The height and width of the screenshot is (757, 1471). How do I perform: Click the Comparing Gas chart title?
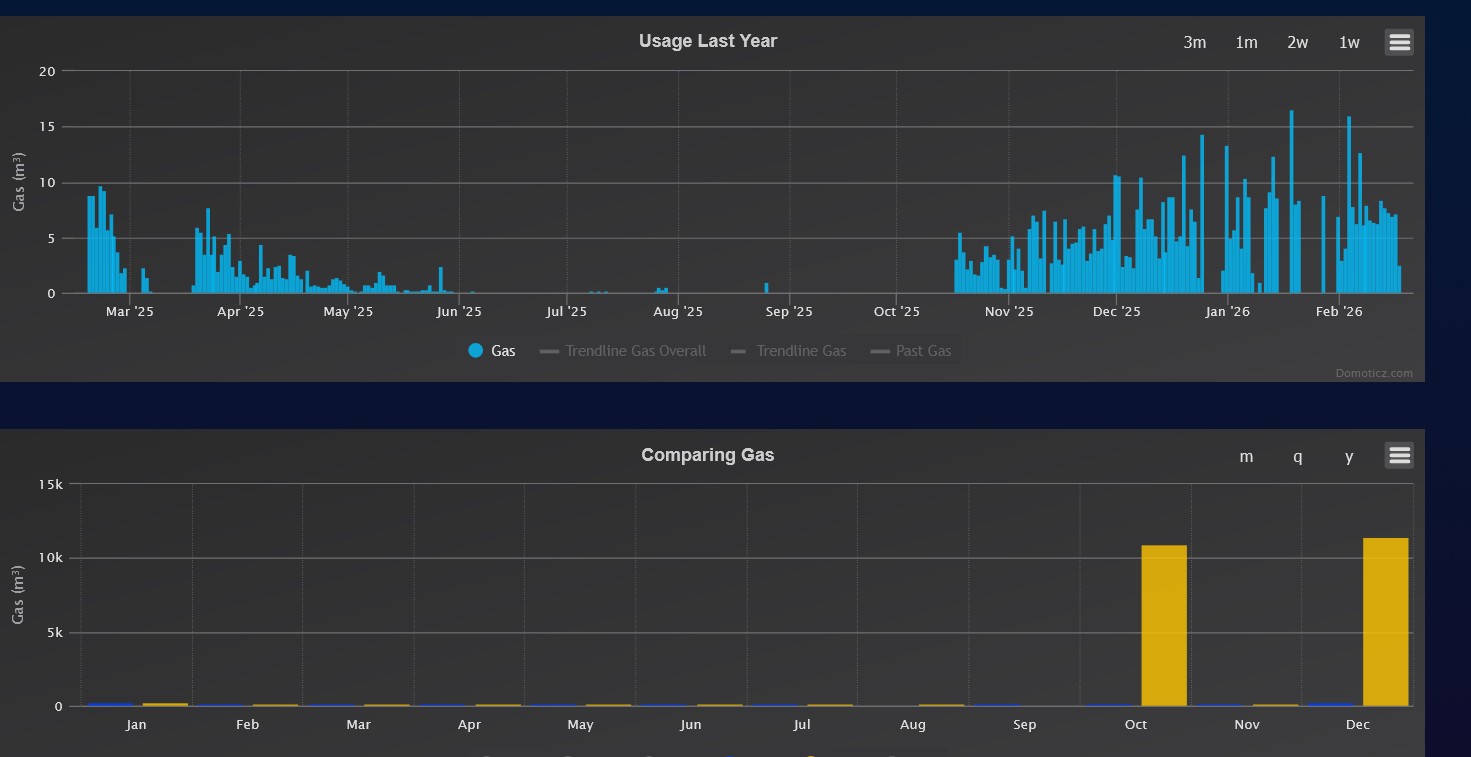[x=708, y=455]
